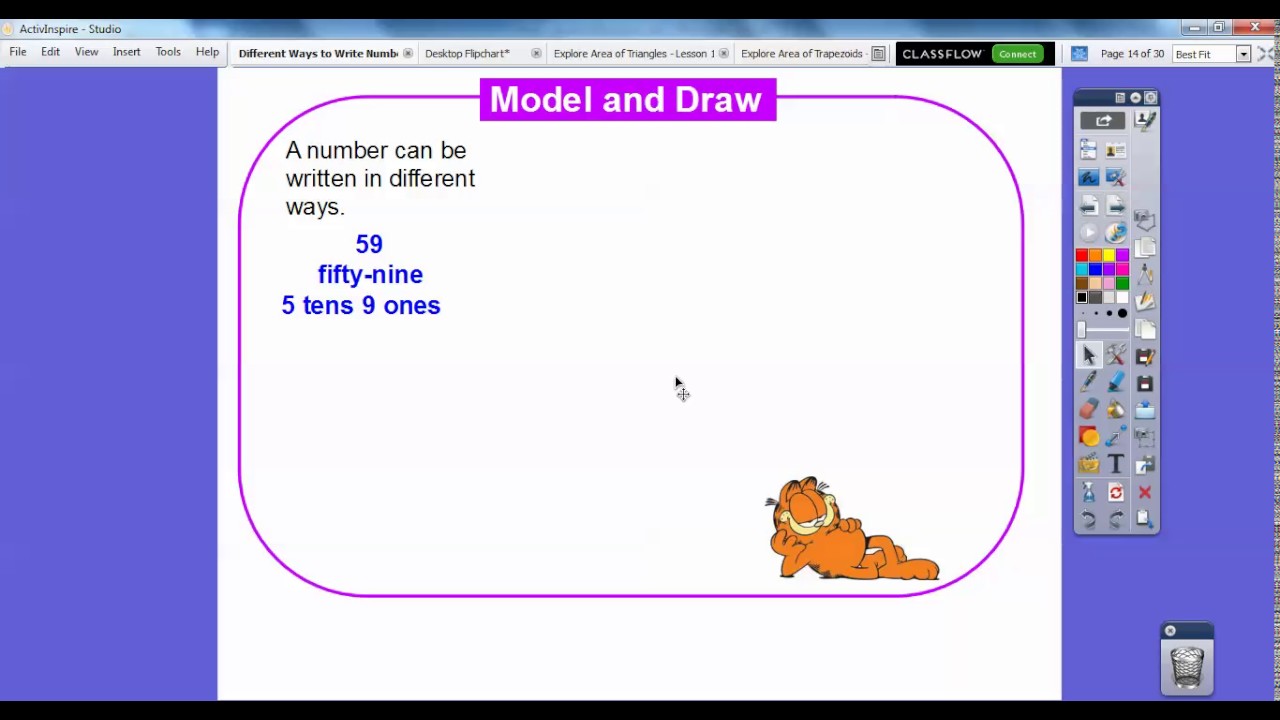Open the ExpressPoll wheel icon
Viewport: 1280px width, 720px height.
coord(1116,232)
